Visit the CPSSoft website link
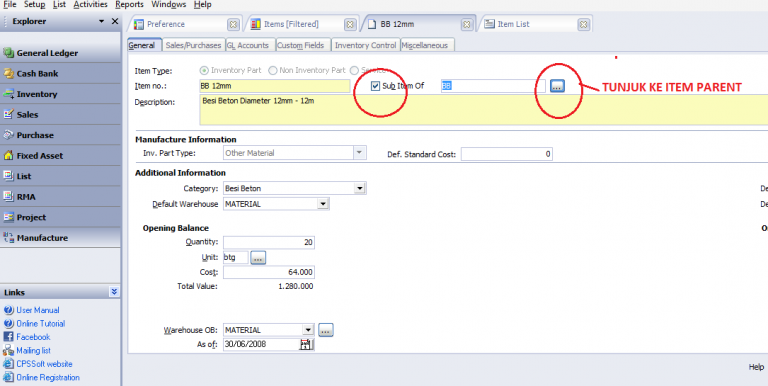 44,364
